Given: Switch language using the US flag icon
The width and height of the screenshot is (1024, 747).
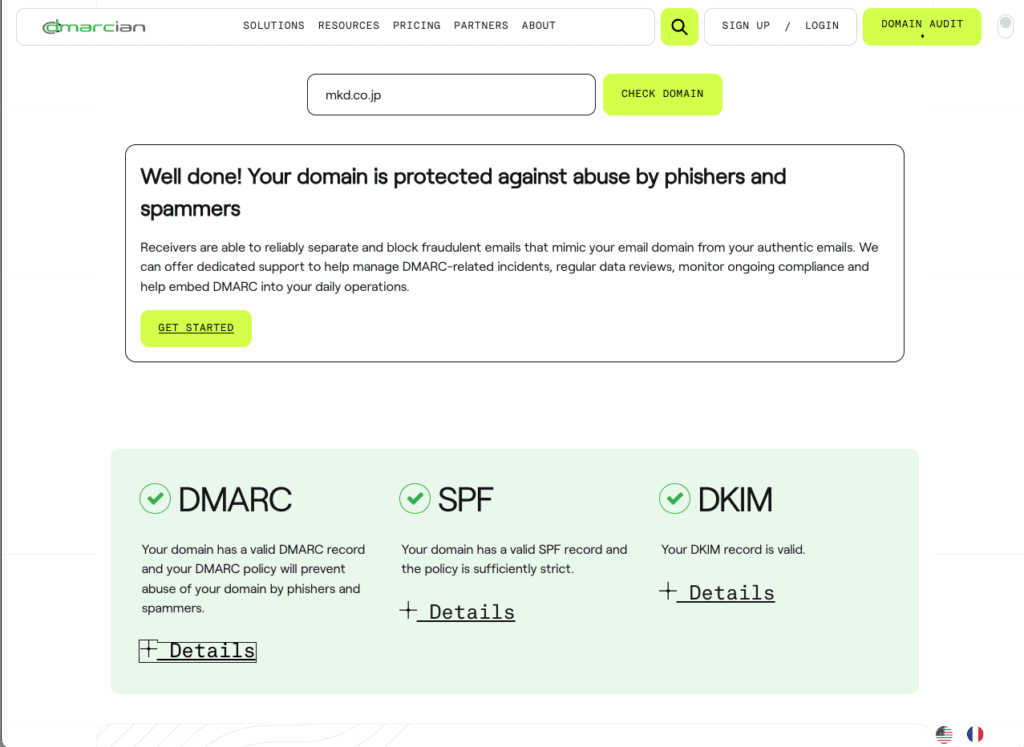Looking at the screenshot, I should tap(944, 734).
